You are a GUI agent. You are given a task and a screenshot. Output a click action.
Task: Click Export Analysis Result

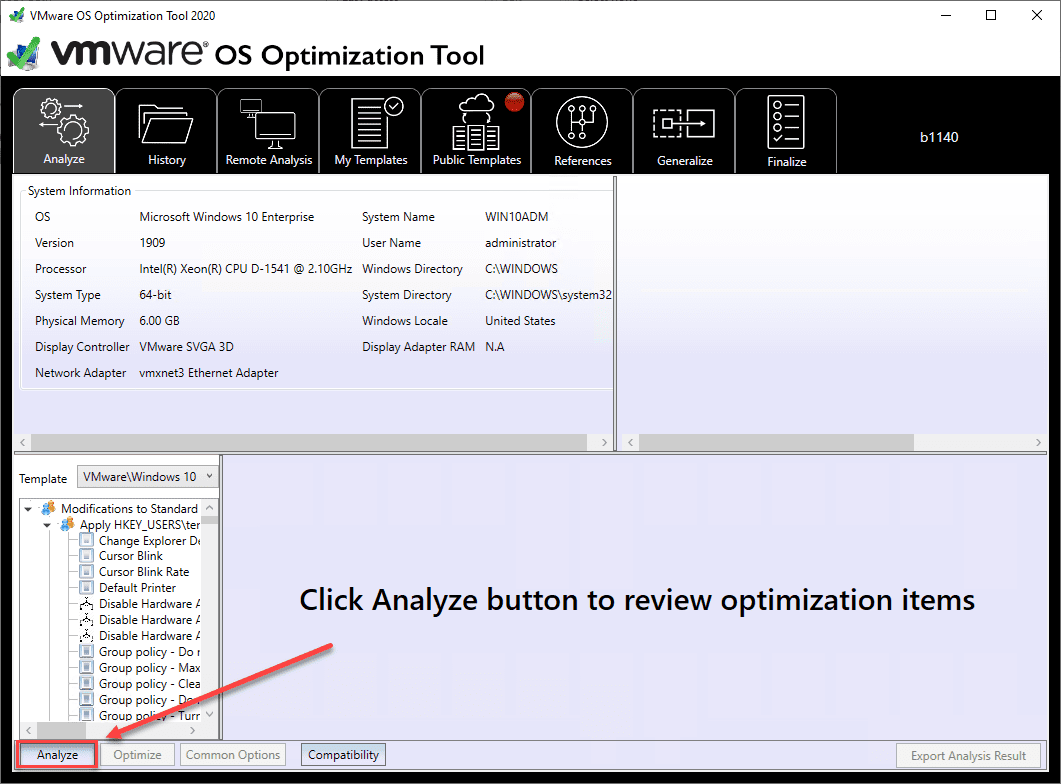(968, 755)
